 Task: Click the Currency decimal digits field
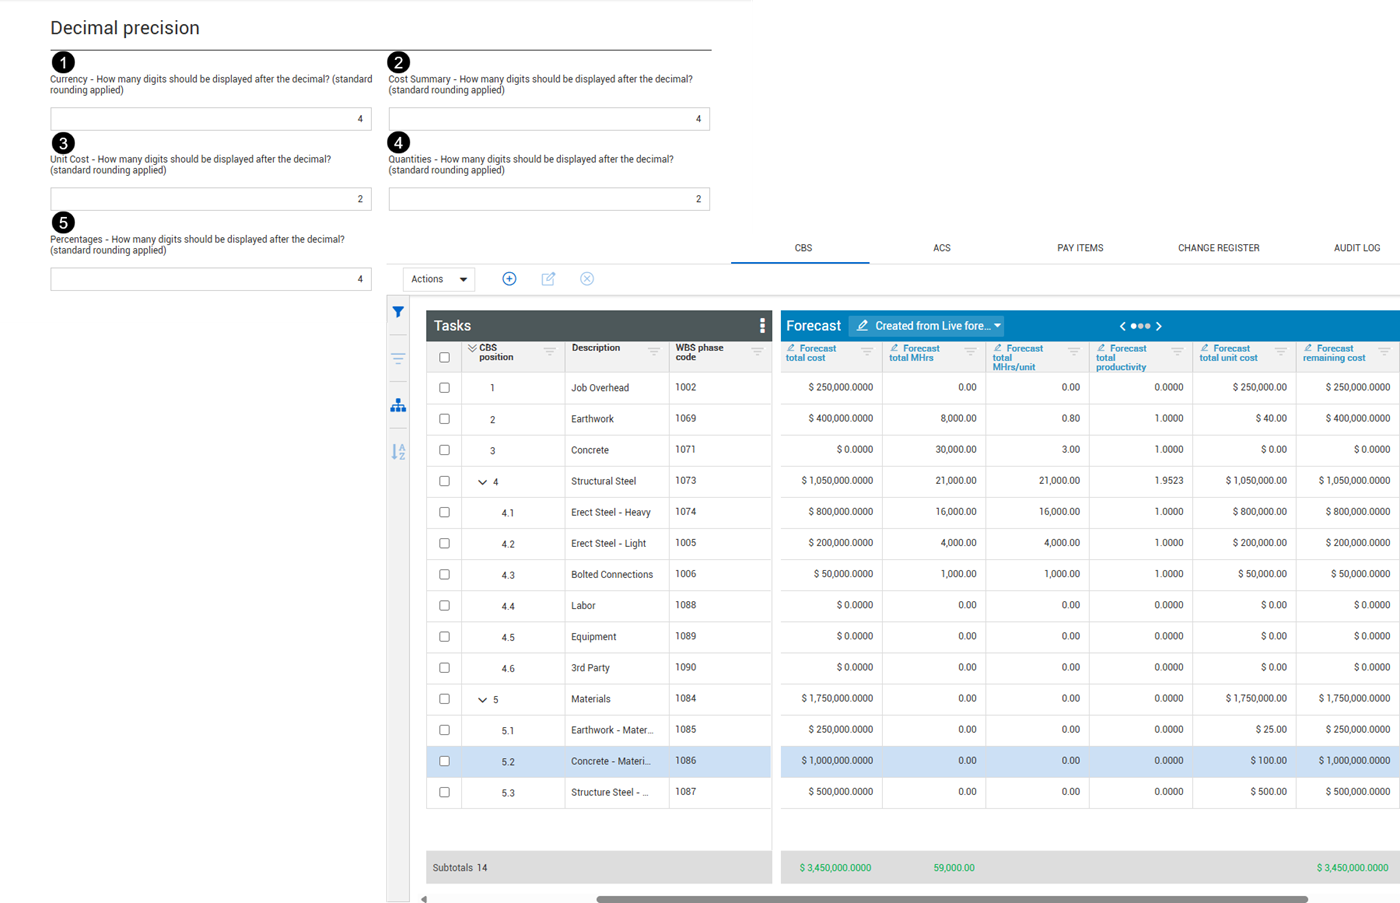211,119
